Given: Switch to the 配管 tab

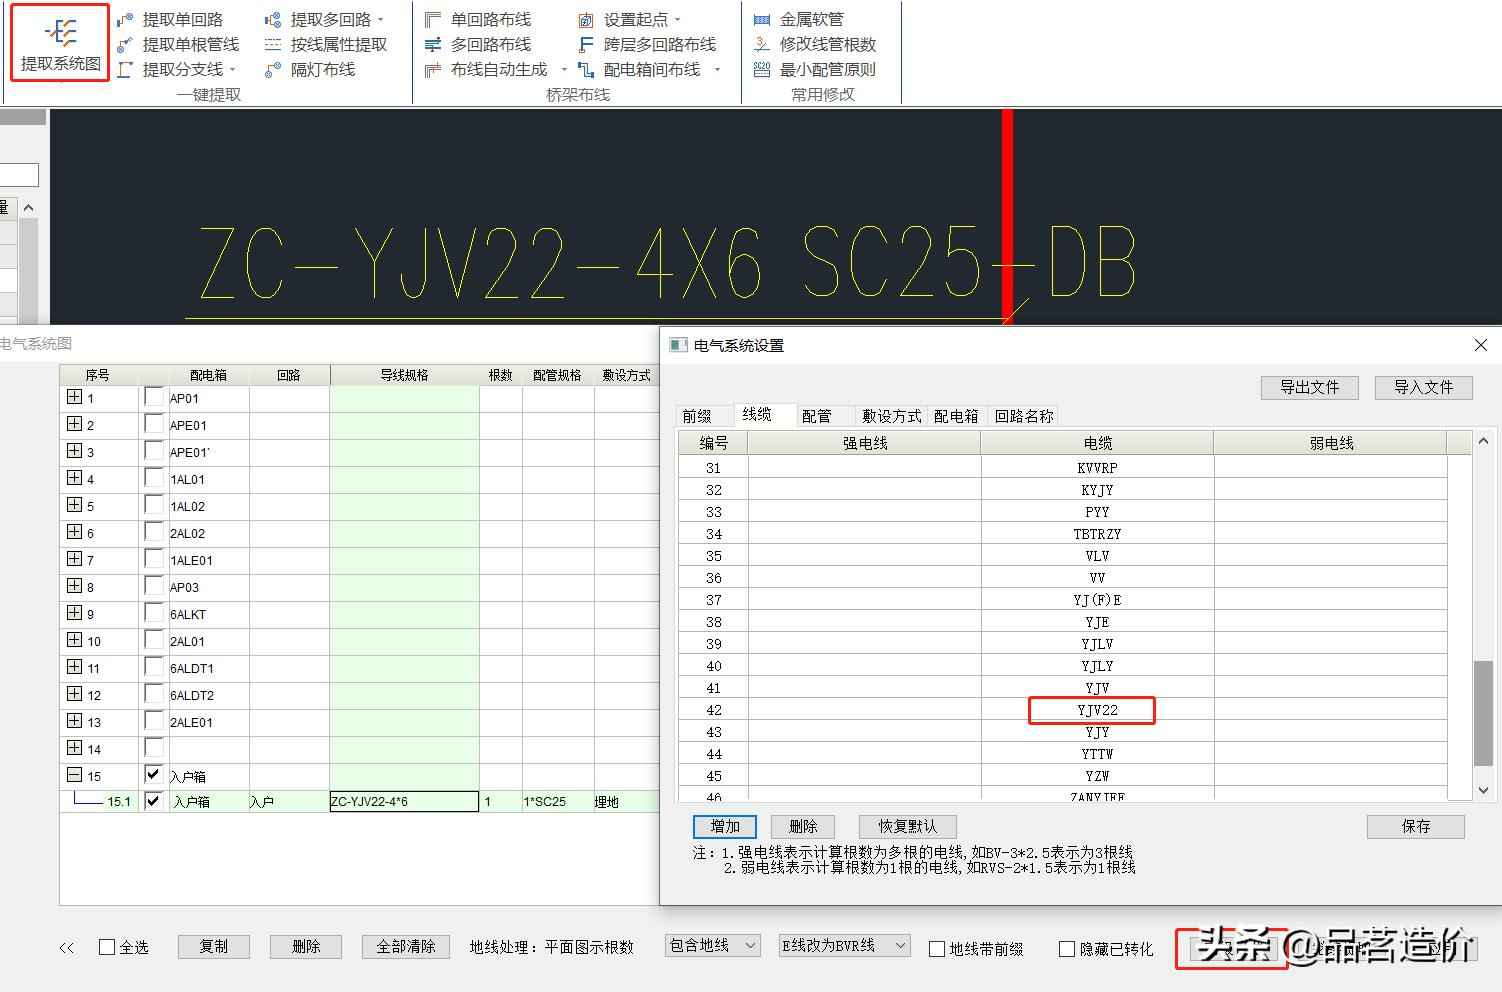Looking at the screenshot, I should pos(816,416).
